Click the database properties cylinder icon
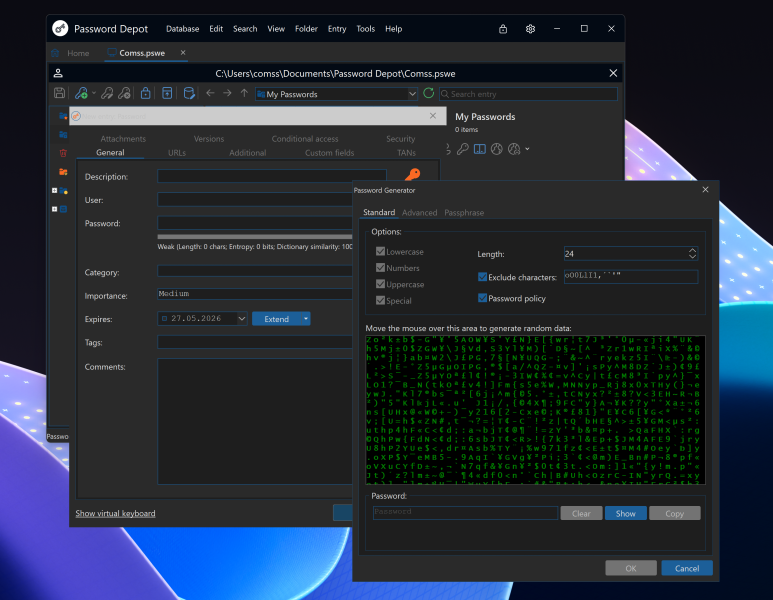The width and height of the screenshot is (773, 600). click(x=189, y=93)
